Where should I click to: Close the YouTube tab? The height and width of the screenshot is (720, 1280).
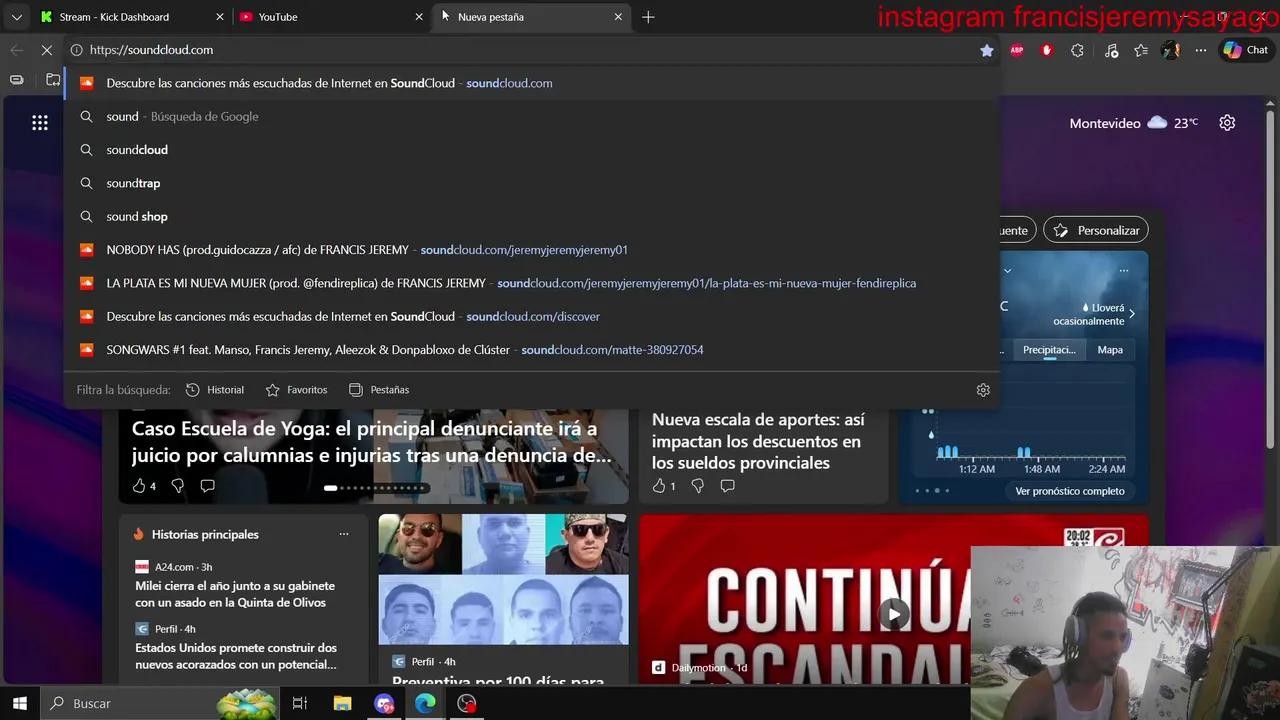(x=419, y=17)
